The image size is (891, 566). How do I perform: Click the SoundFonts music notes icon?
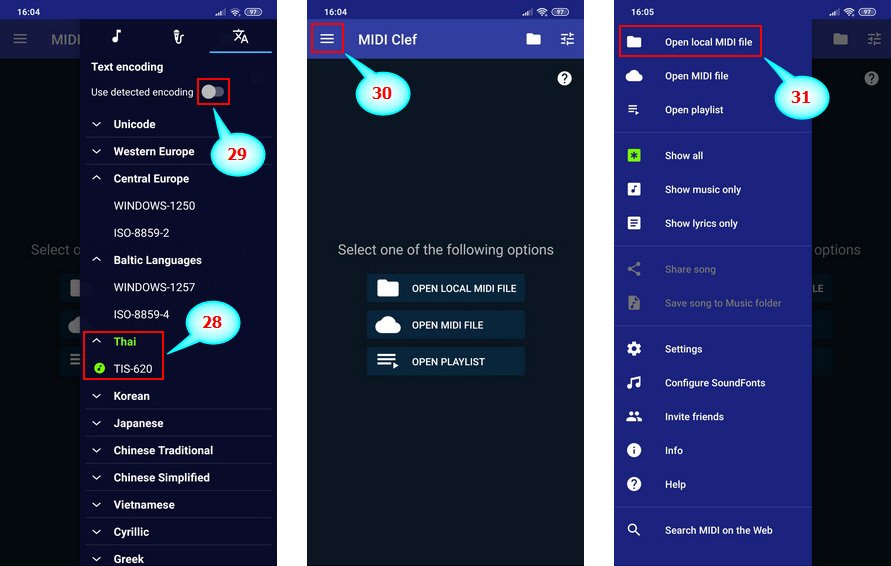tap(634, 382)
